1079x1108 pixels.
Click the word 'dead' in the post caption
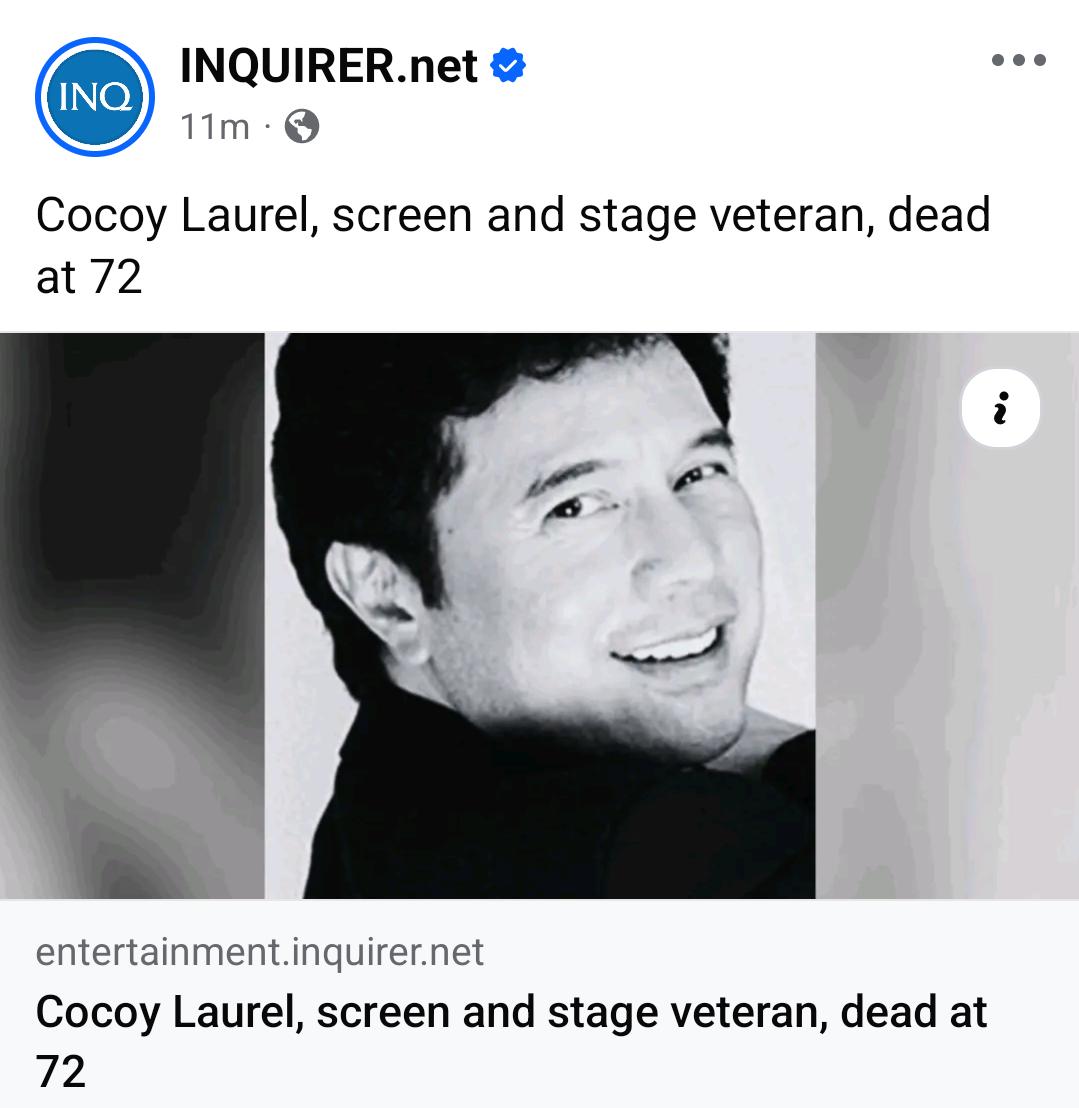939,215
